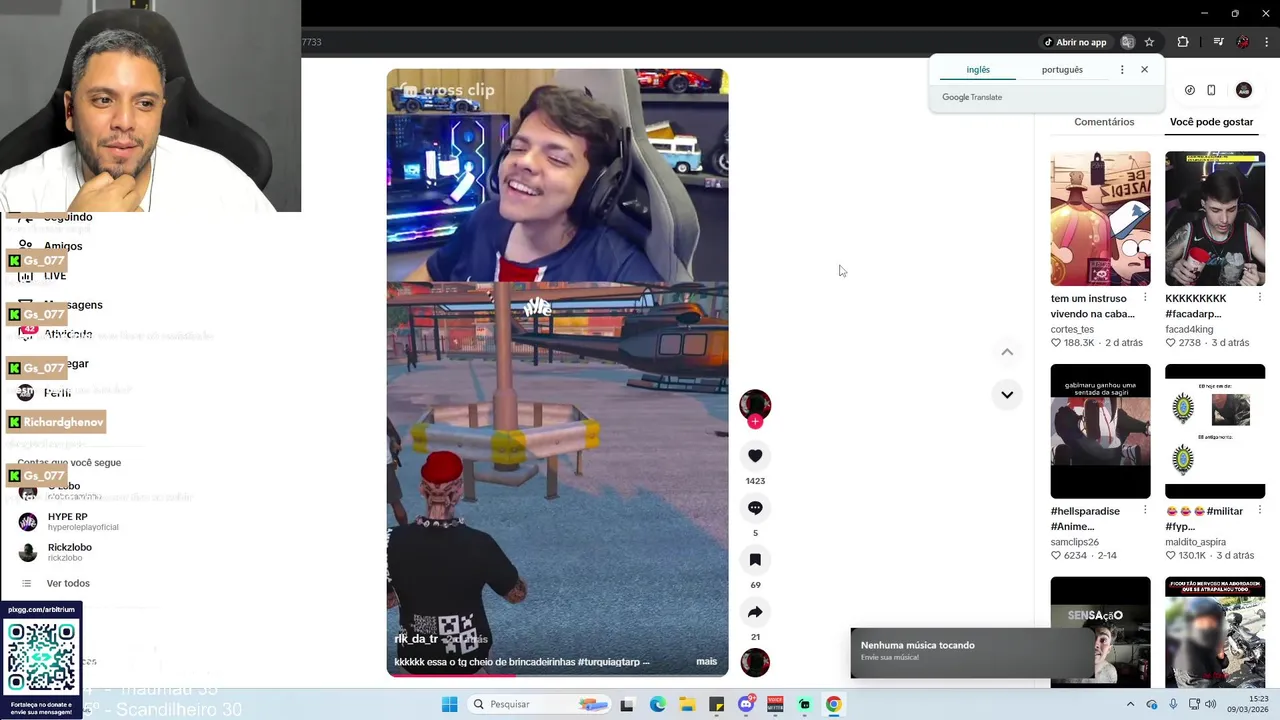This screenshot has height=720, width=1280.
Task: Open options dots for the #hellsparadise video
Action: tap(1145, 511)
